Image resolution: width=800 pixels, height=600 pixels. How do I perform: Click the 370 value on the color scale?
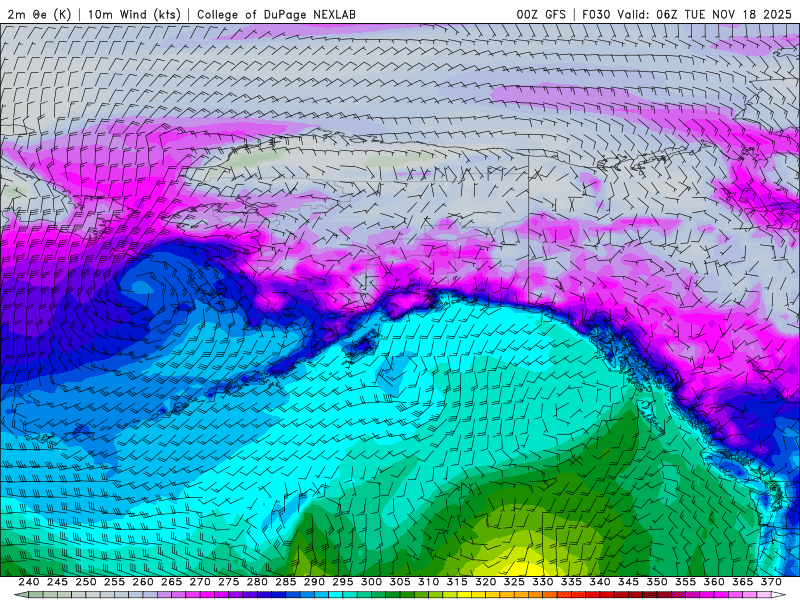[x=771, y=582]
